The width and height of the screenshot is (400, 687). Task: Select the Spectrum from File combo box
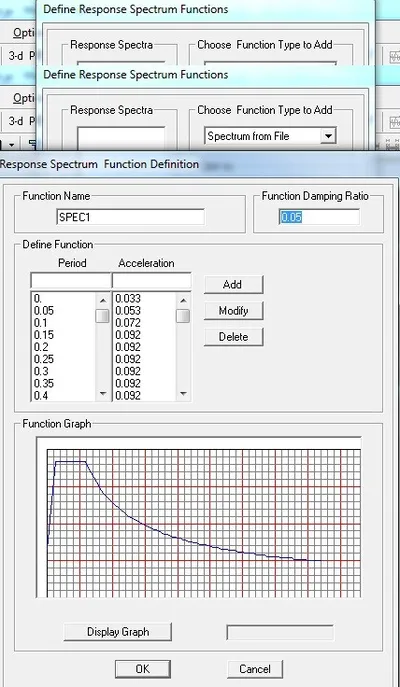click(x=270, y=136)
